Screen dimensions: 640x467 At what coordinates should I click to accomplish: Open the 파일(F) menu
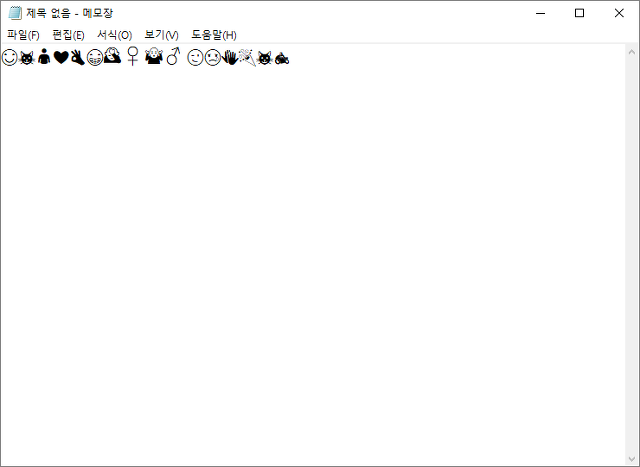coord(23,35)
